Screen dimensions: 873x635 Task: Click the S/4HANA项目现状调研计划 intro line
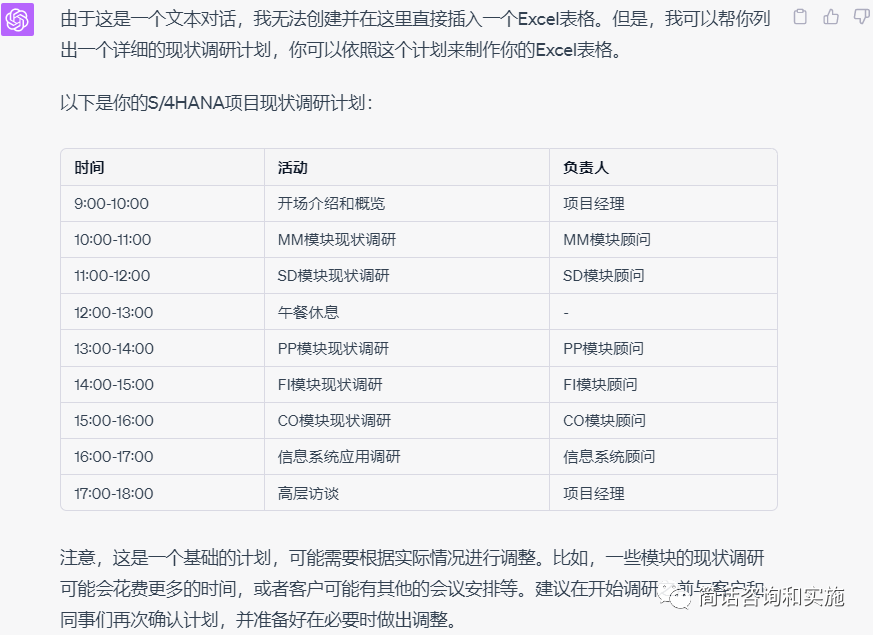(216, 103)
